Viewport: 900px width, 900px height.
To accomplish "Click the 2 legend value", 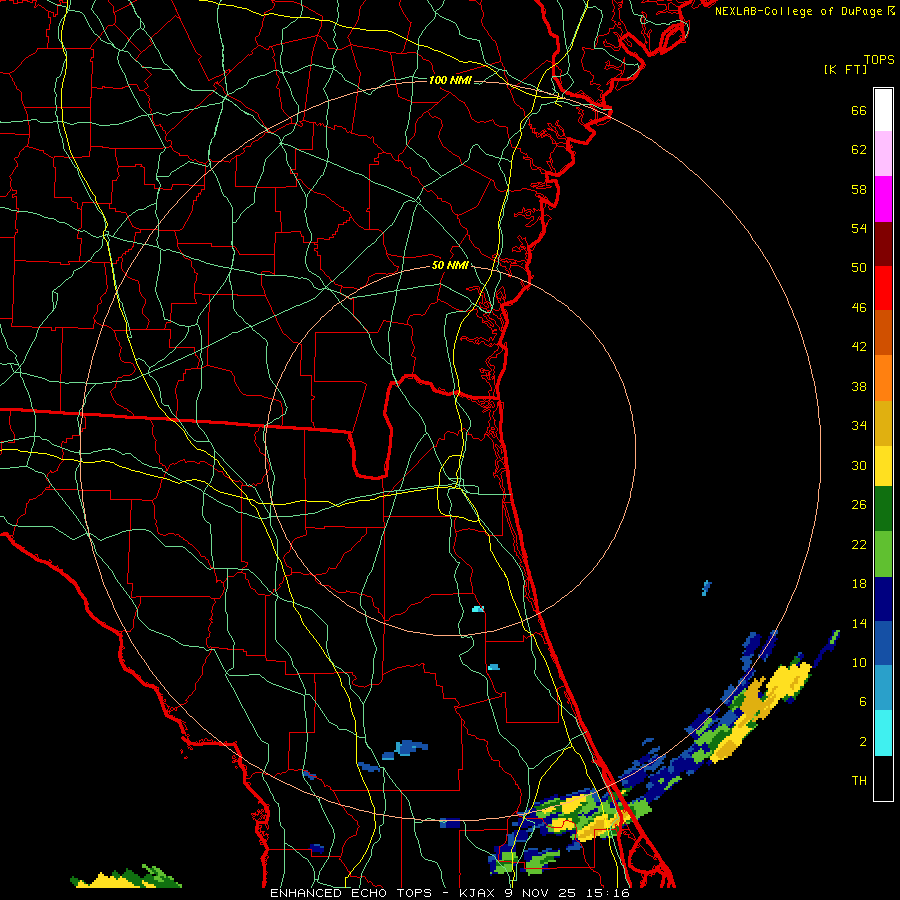I will (x=863, y=742).
